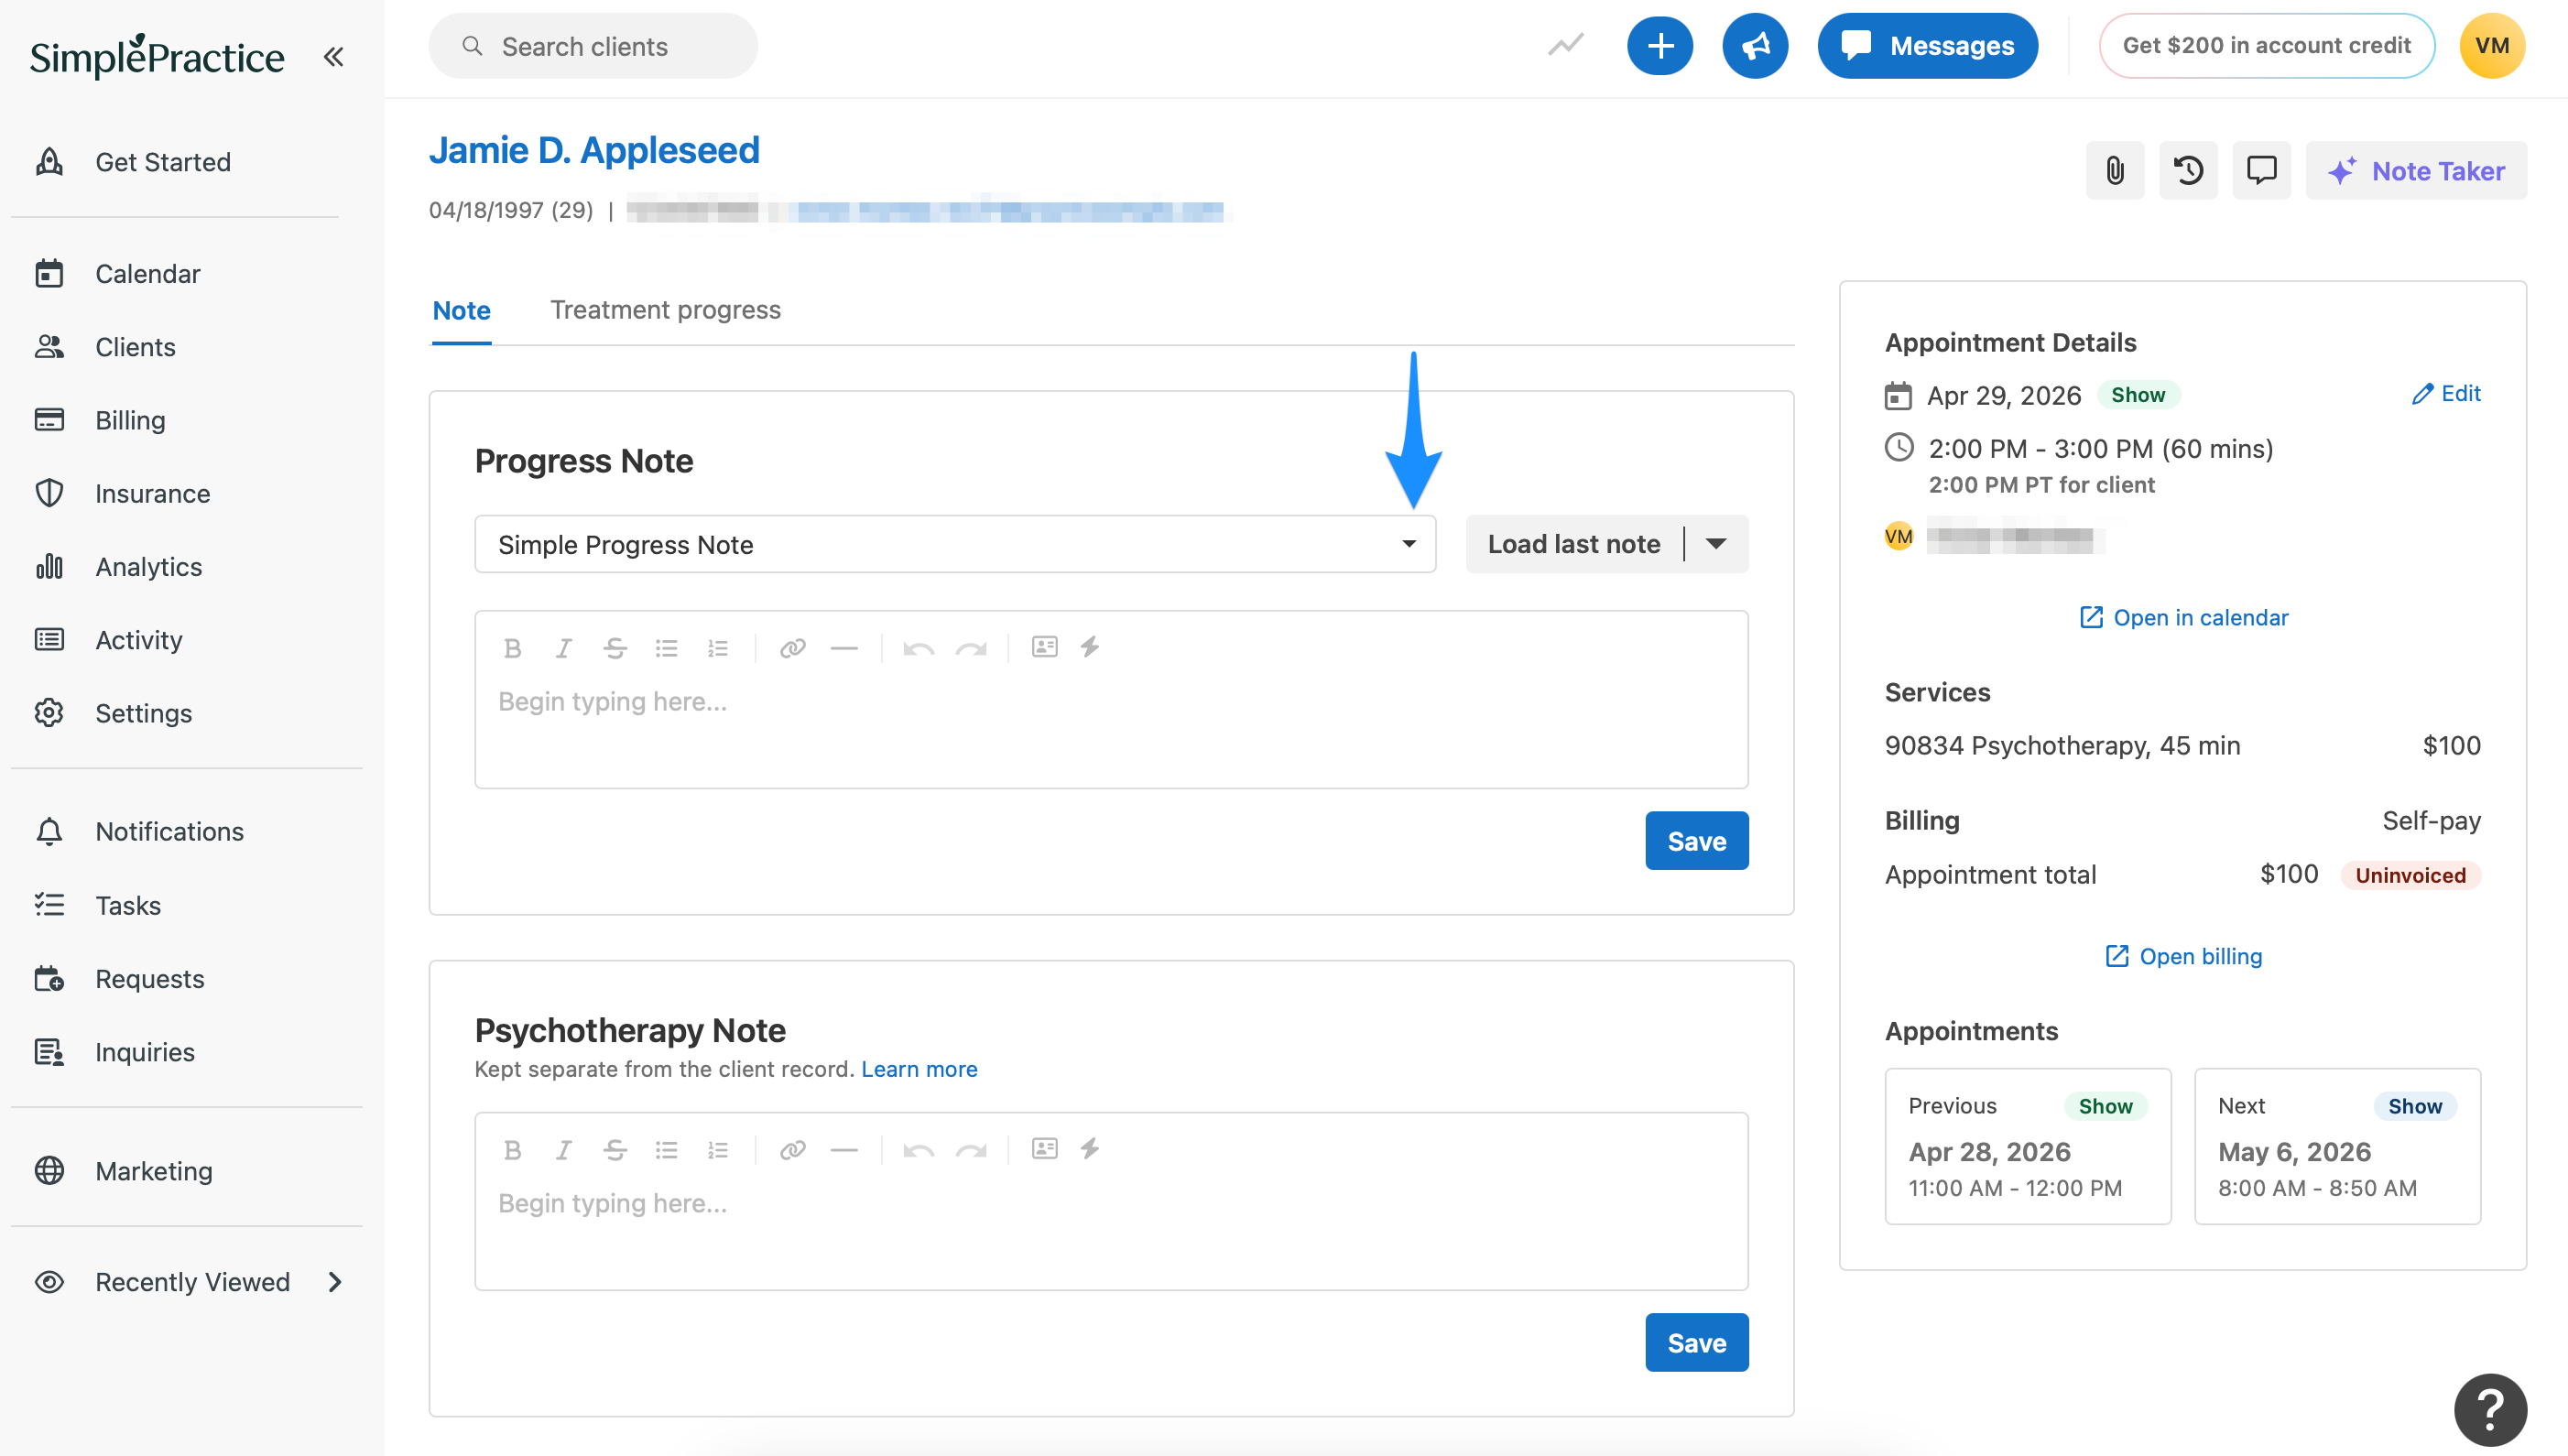Open Requests in the sidebar

coord(149,978)
